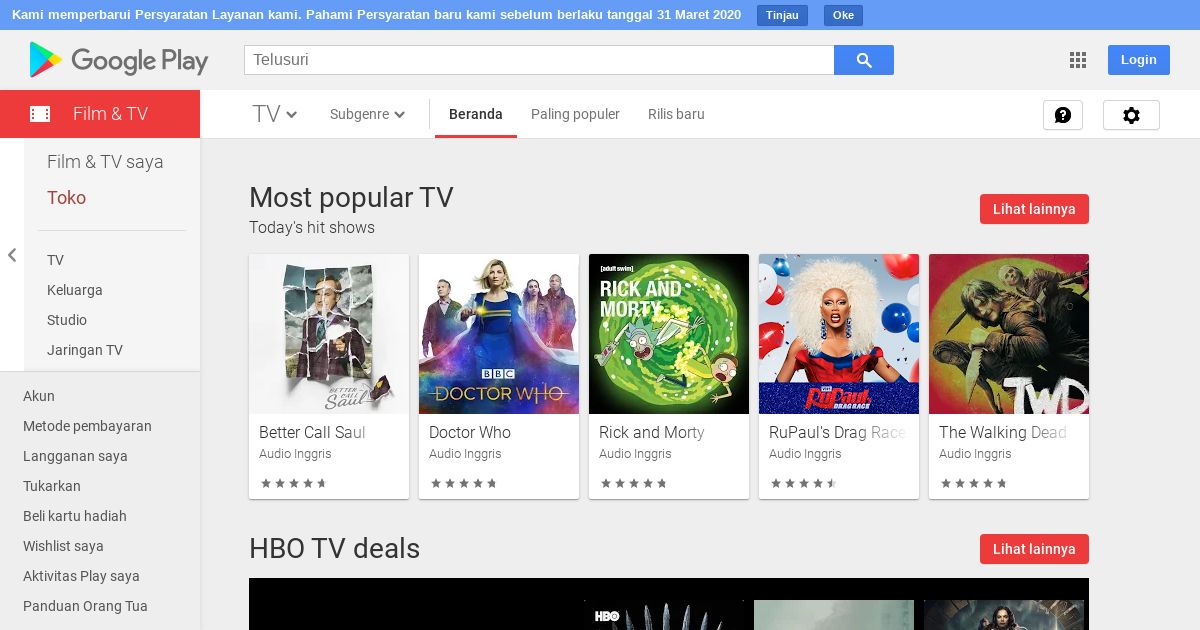Click the film strip icon beside Film & TV
This screenshot has width=1200, height=630.
pyautogui.click(x=40, y=114)
